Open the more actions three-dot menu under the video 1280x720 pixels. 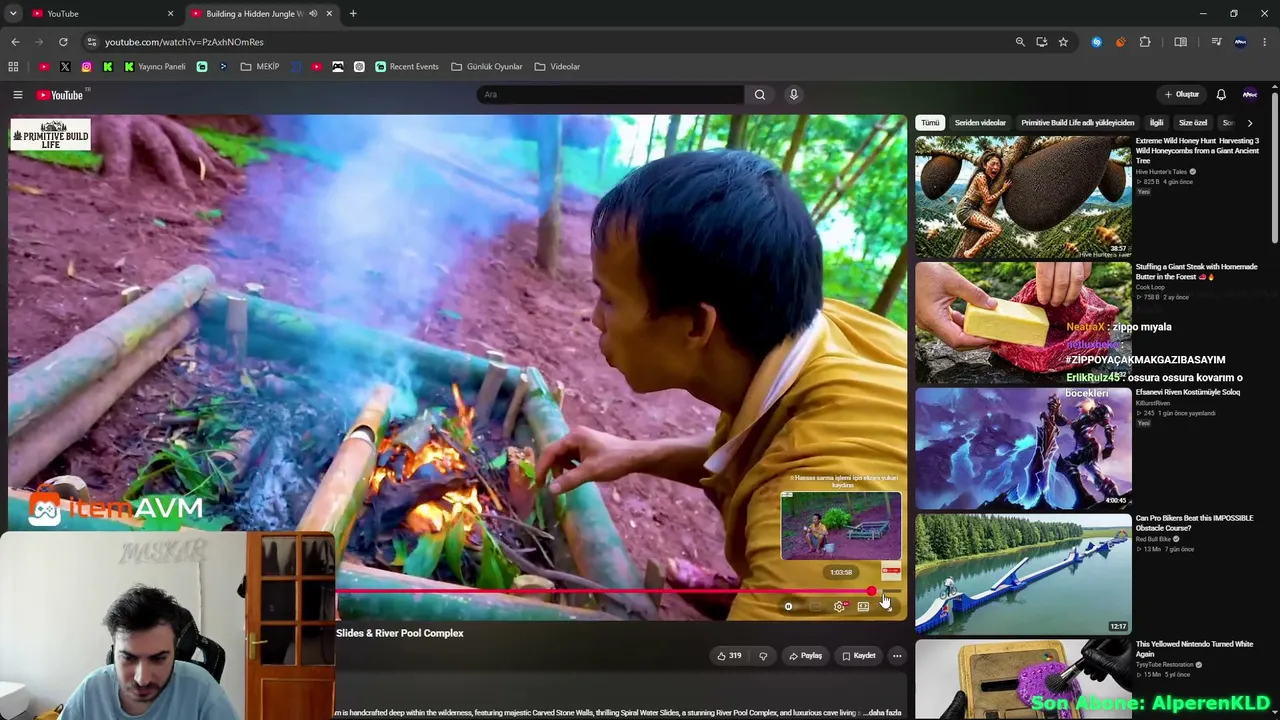pos(897,656)
